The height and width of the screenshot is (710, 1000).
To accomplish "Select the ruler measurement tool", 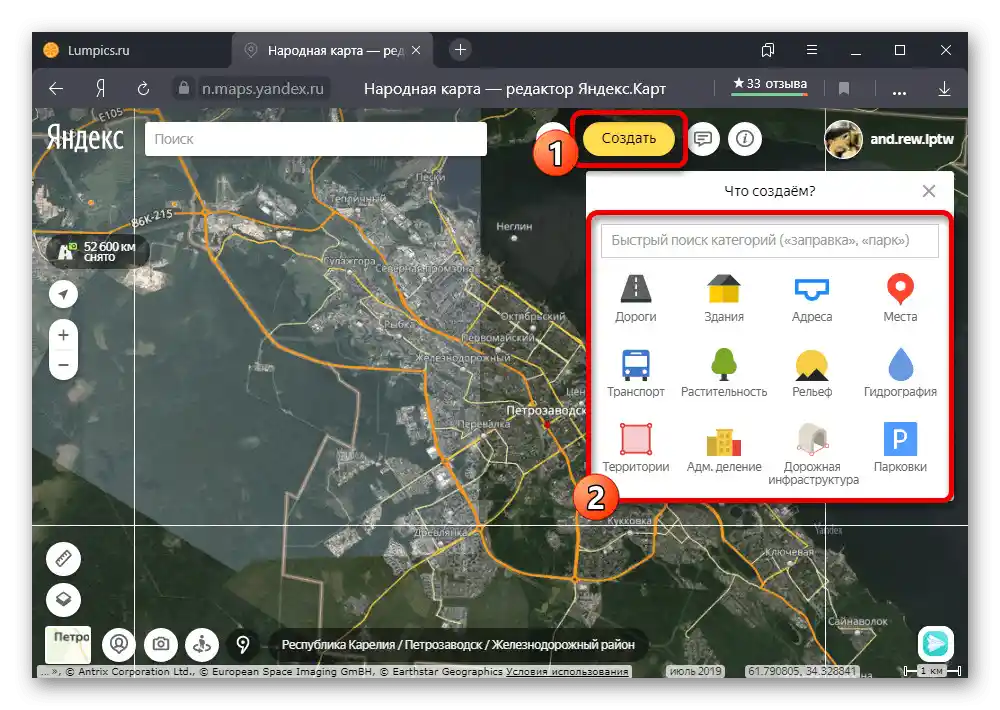I will [63, 559].
